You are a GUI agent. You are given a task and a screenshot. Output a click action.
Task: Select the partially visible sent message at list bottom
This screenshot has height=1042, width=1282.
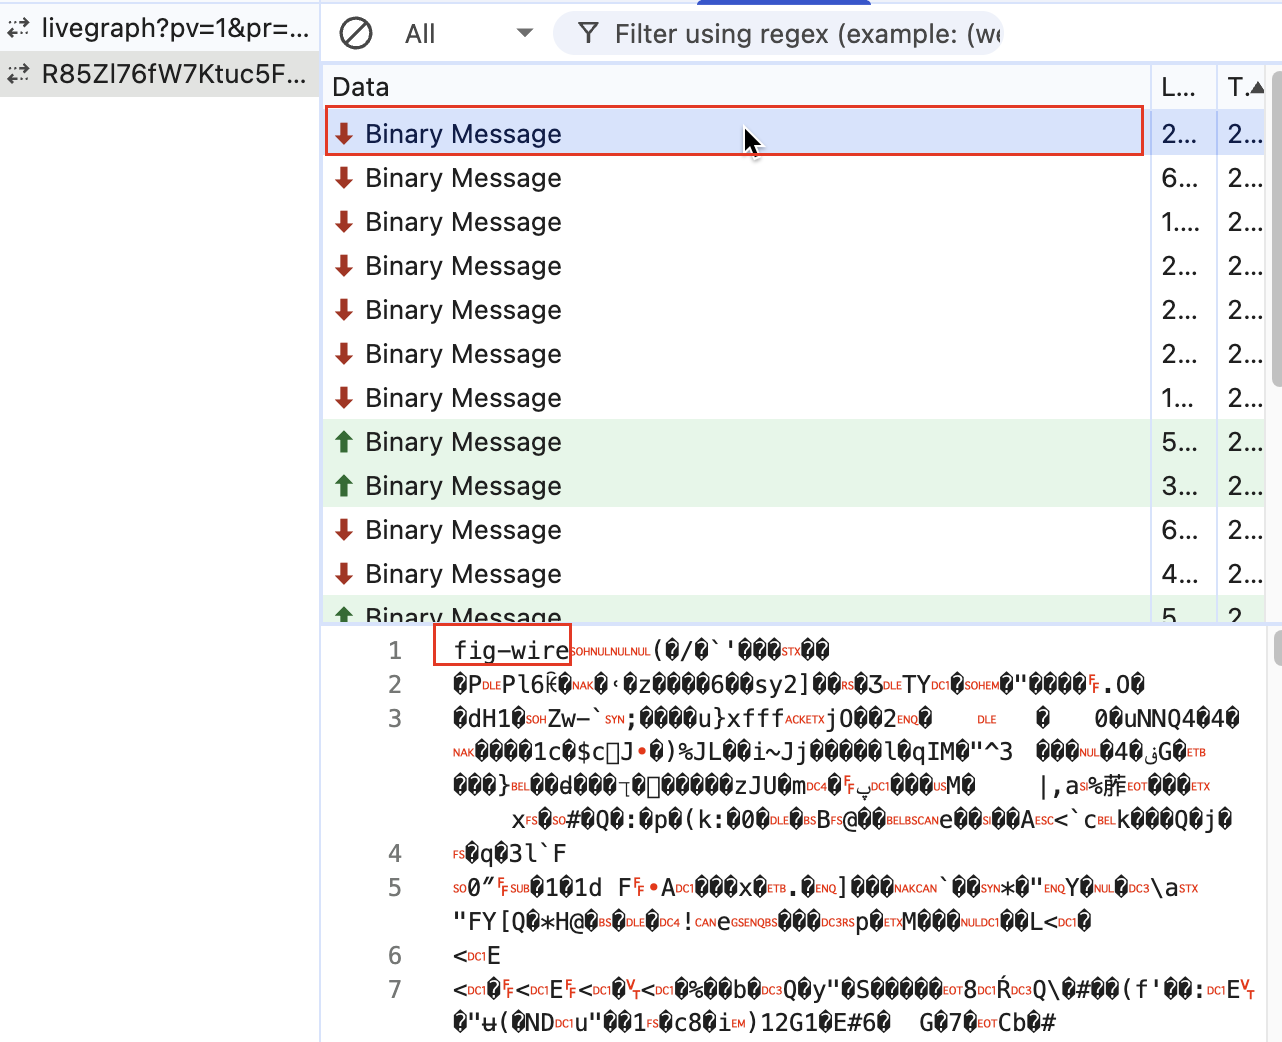point(463,612)
